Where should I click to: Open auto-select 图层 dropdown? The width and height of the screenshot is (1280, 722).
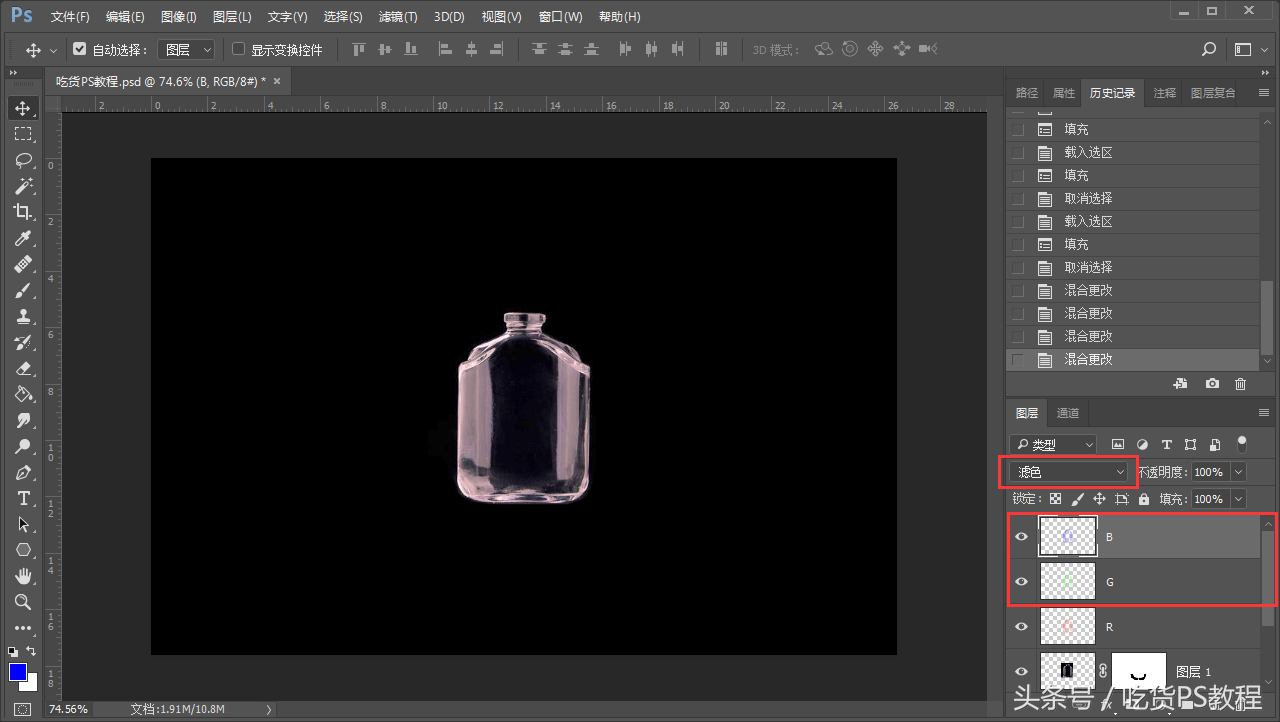point(188,49)
